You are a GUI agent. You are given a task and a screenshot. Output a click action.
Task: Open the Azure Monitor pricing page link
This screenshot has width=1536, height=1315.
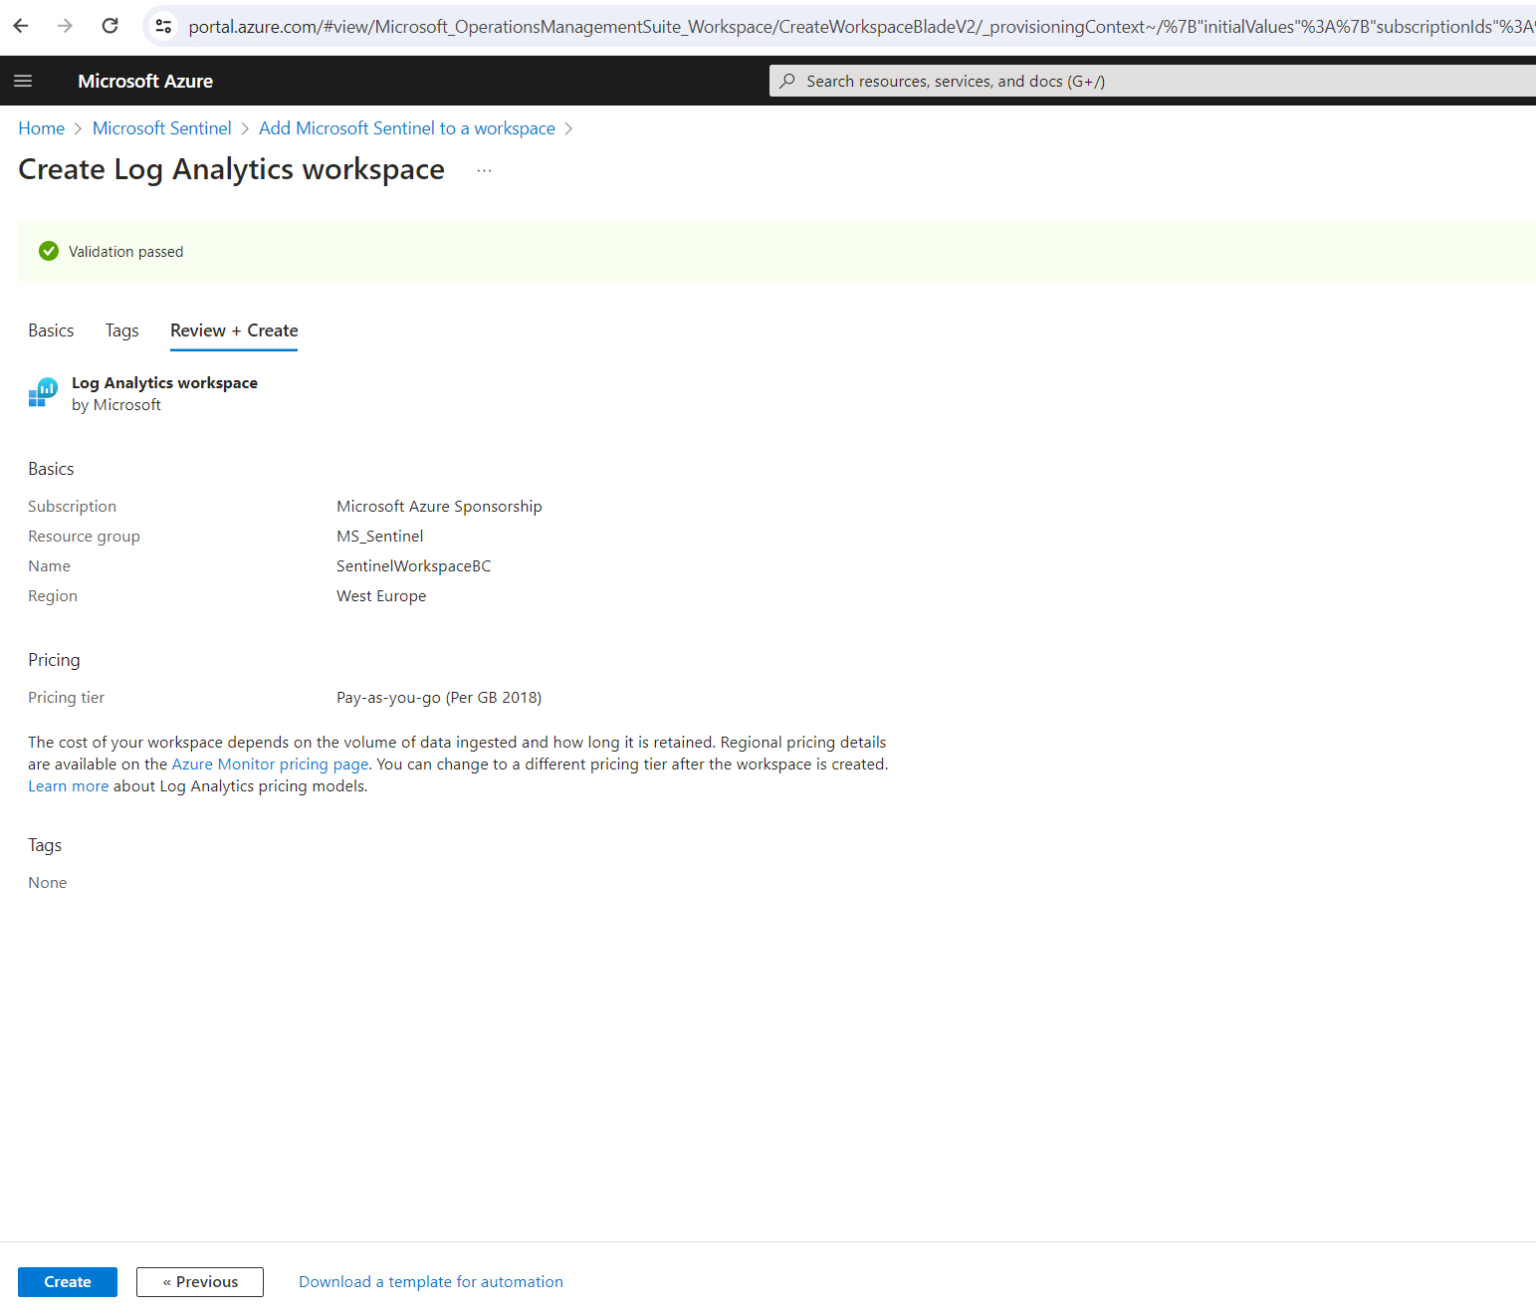pos(270,764)
